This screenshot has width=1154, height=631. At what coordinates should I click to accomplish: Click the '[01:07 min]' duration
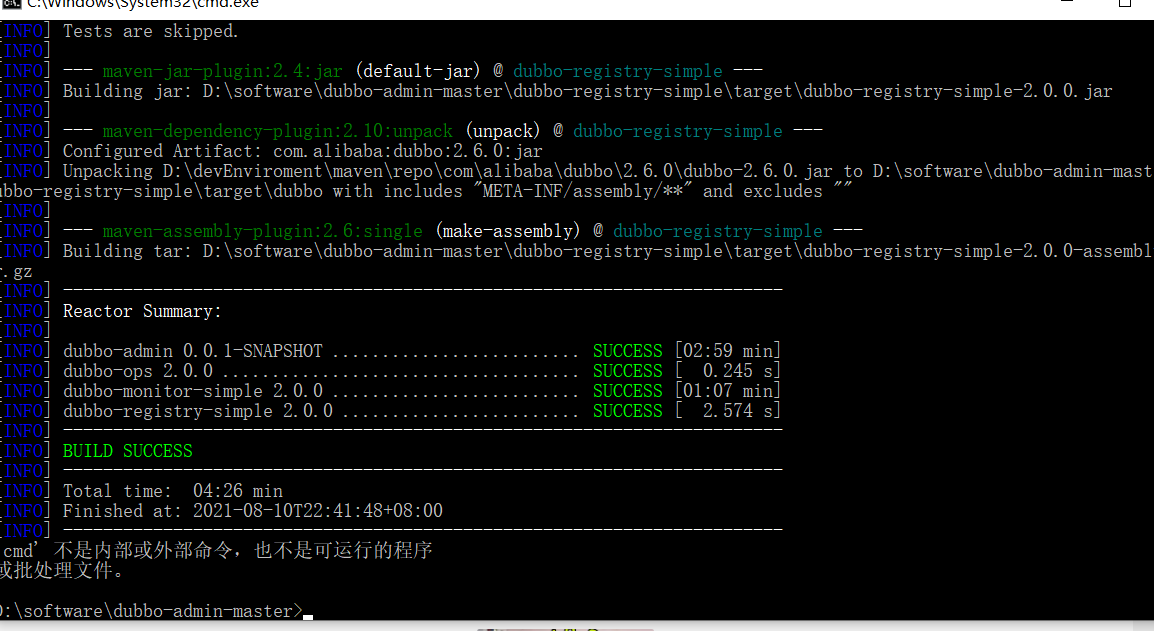point(728,391)
